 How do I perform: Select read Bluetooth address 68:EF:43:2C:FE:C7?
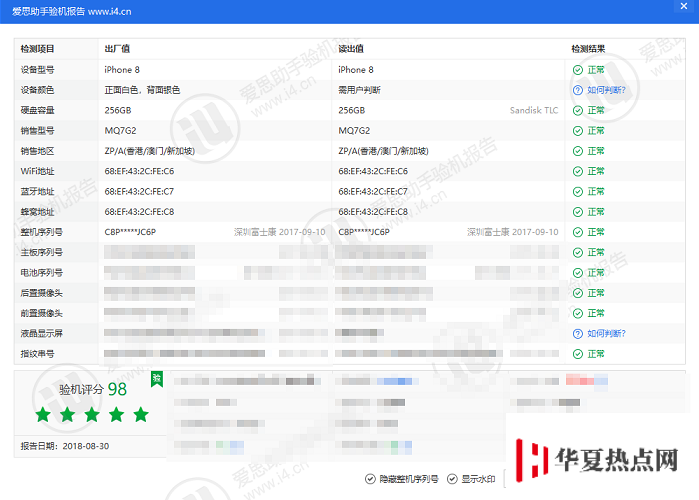click(x=373, y=192)
